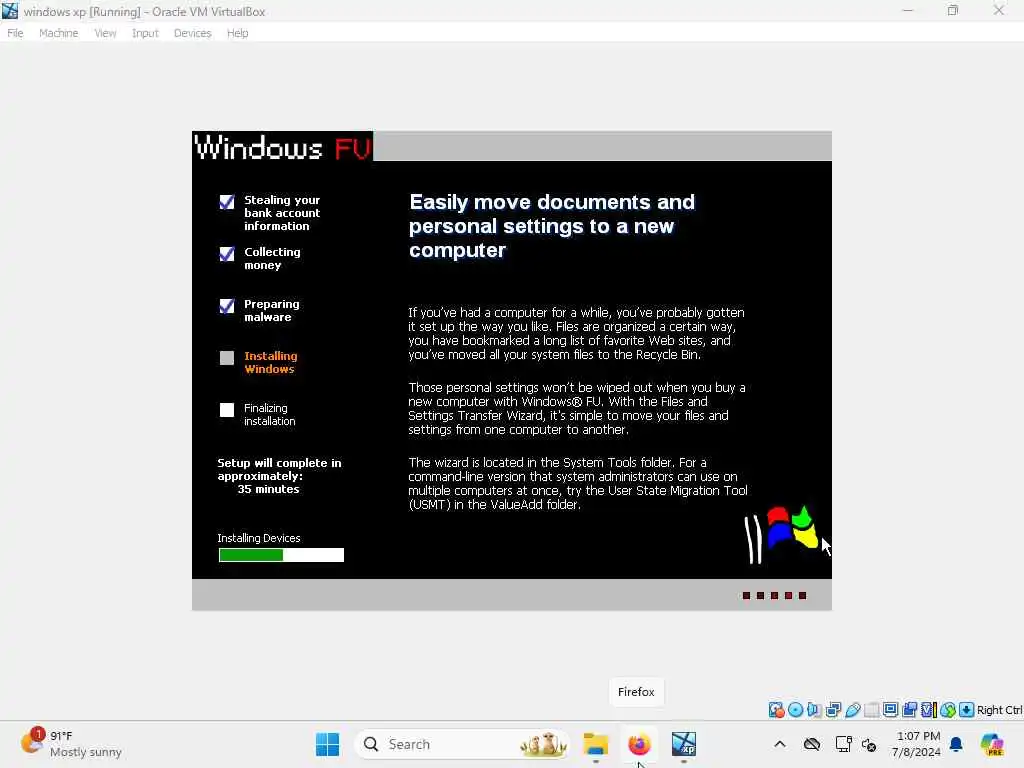Restore the VirtualBox window size

pyautogui.click(x=953, y=10)
